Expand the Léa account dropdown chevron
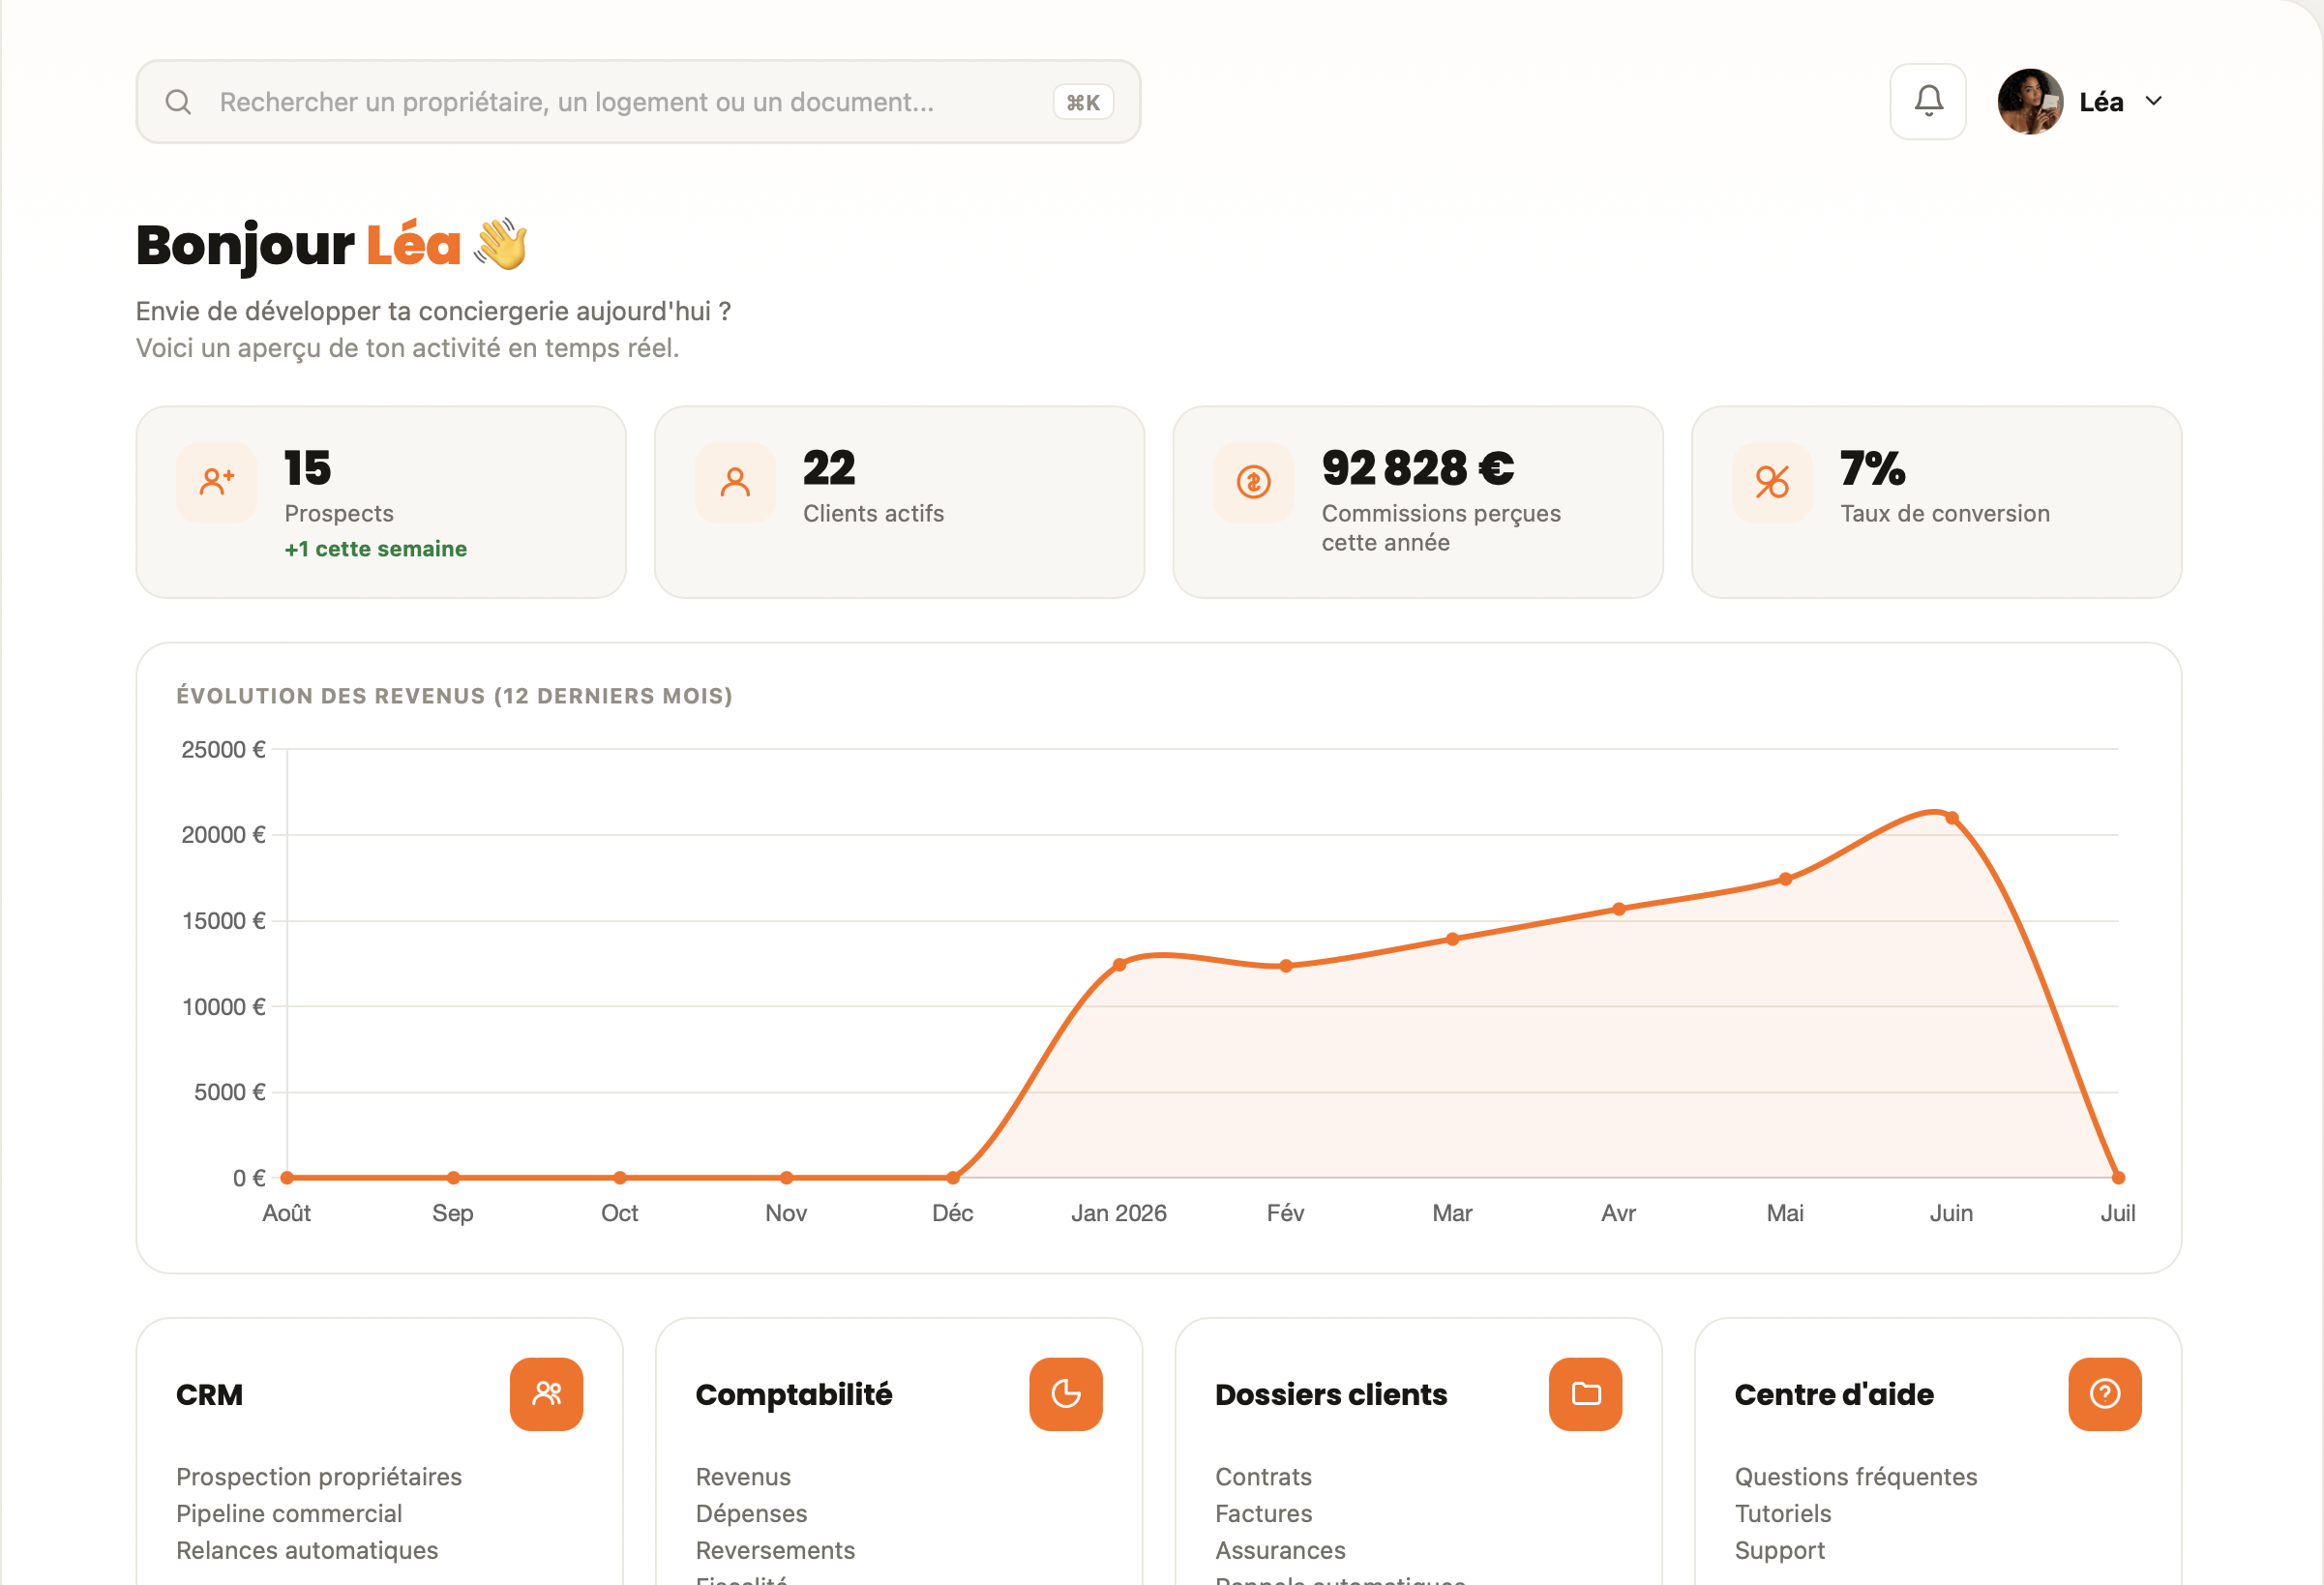Viewport: 2324px width, 1585px height. click(2154, 101)
